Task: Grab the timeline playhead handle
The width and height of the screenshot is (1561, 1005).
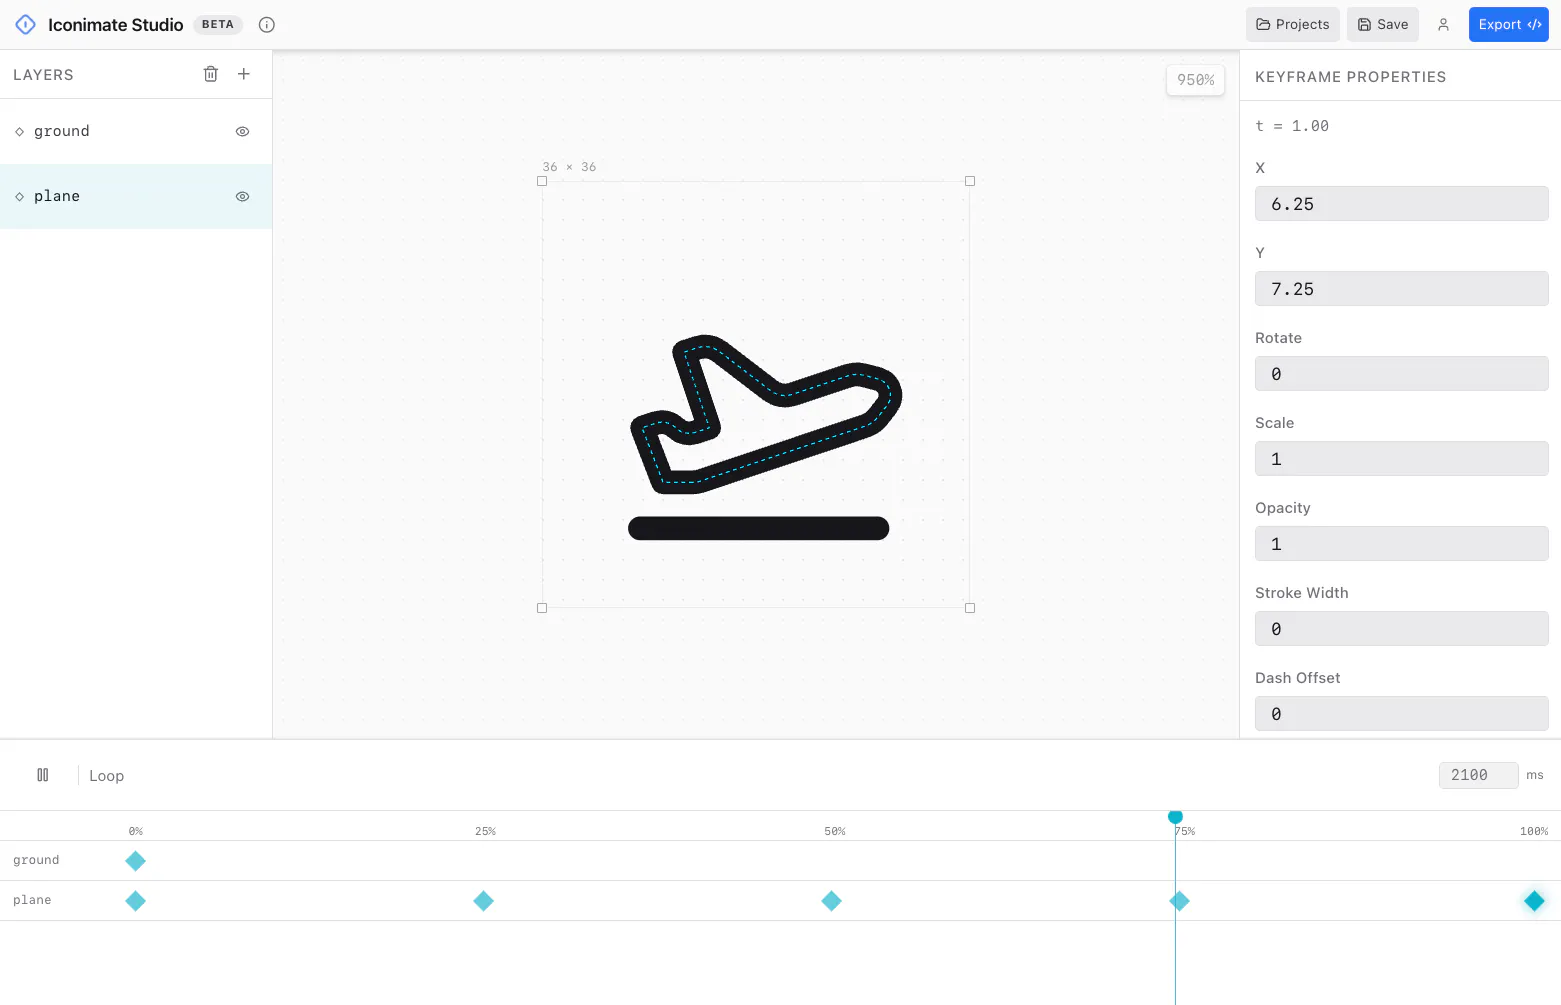Action: (1176, 817)
